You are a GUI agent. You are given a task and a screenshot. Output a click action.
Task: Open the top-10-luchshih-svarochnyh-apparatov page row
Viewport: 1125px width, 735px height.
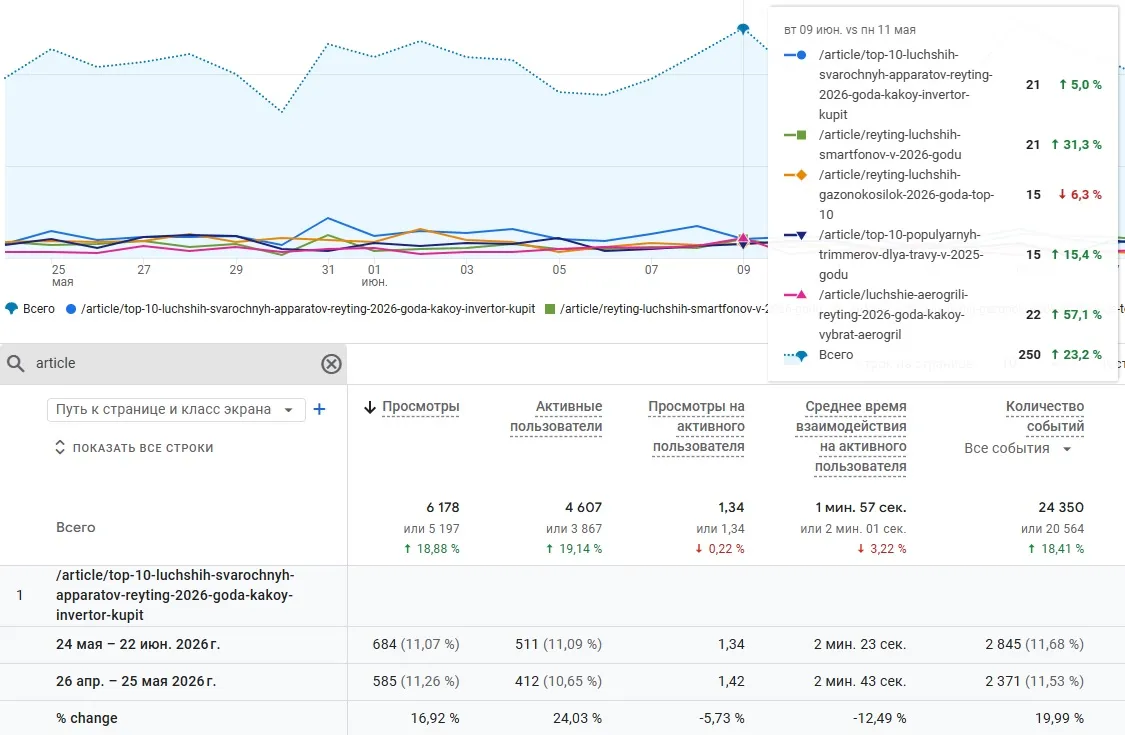[x=175, y=595]
